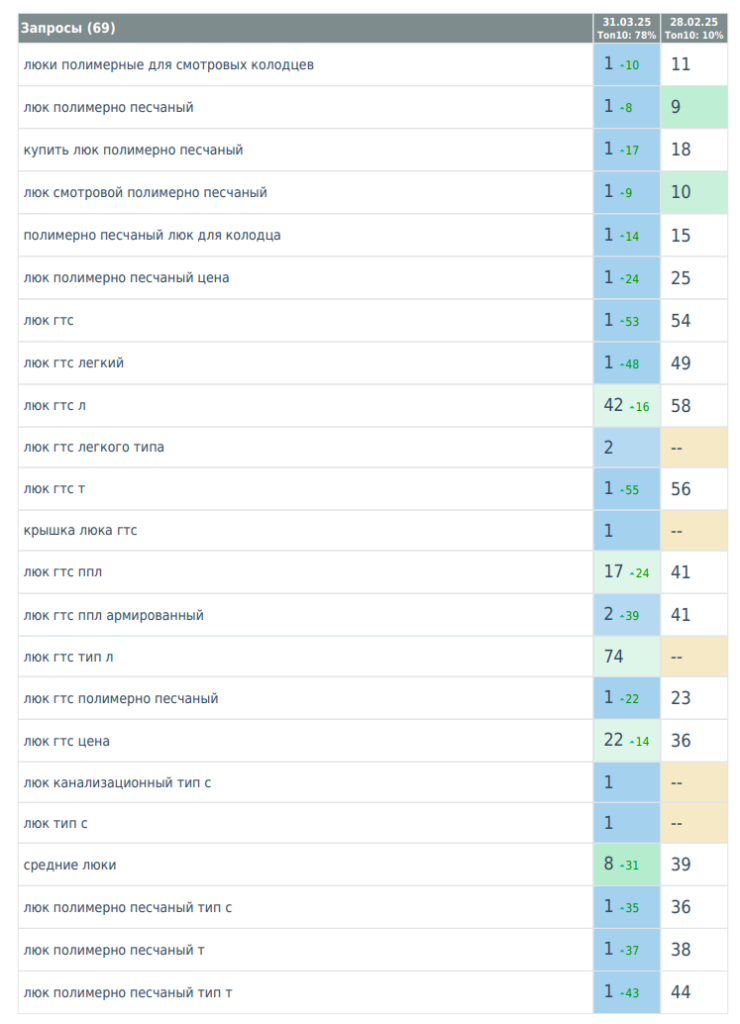Click February value 54 for 'люк гтс'
The height and width of the screenshot is (1024, 740).
click(694, 321)
